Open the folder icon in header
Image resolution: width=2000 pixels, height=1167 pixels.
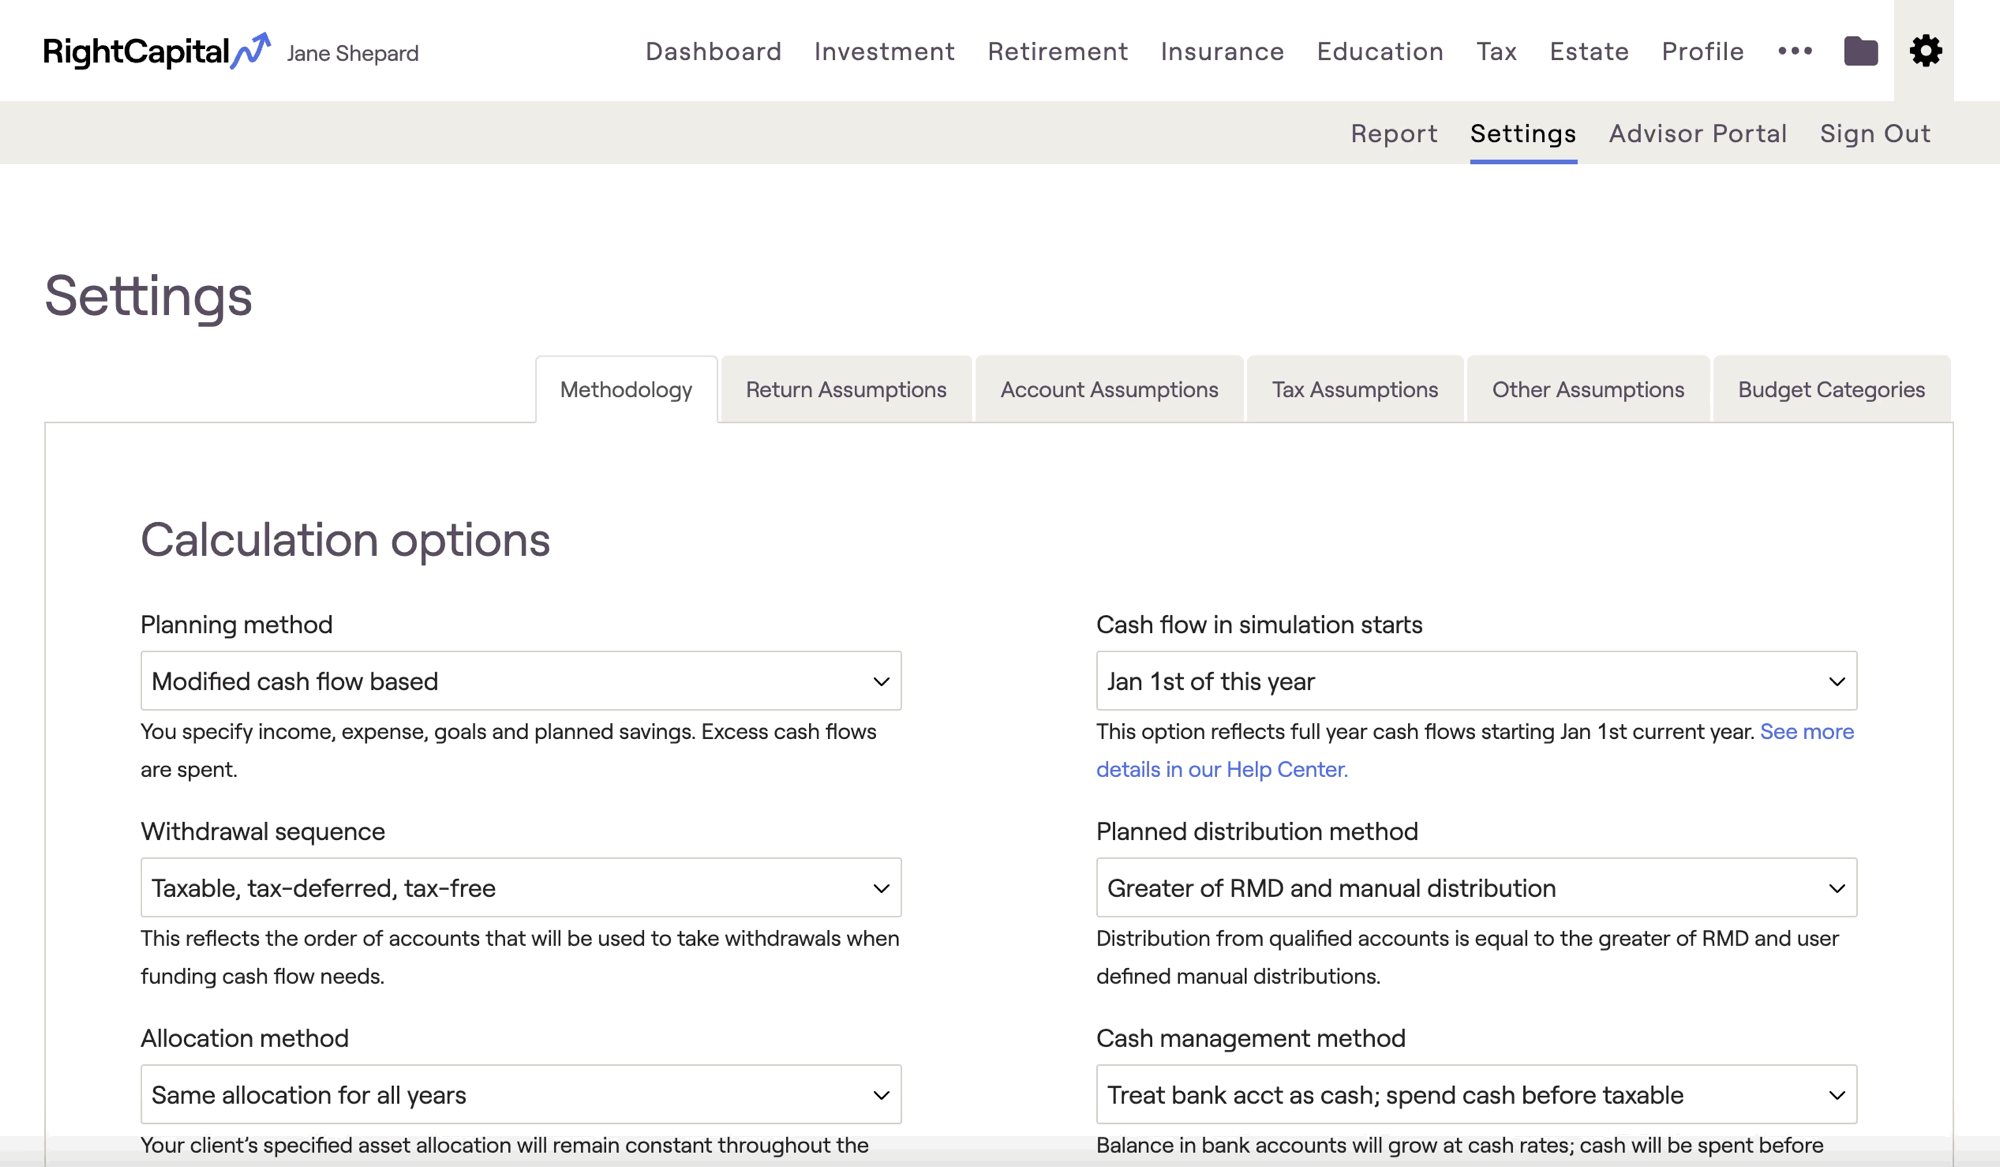[x=1860, y=51]
